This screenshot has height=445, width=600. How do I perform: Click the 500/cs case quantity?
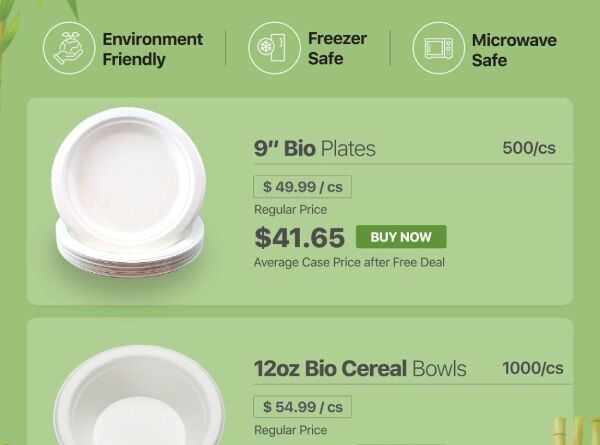pyautogui.click(x=529, y=149)
